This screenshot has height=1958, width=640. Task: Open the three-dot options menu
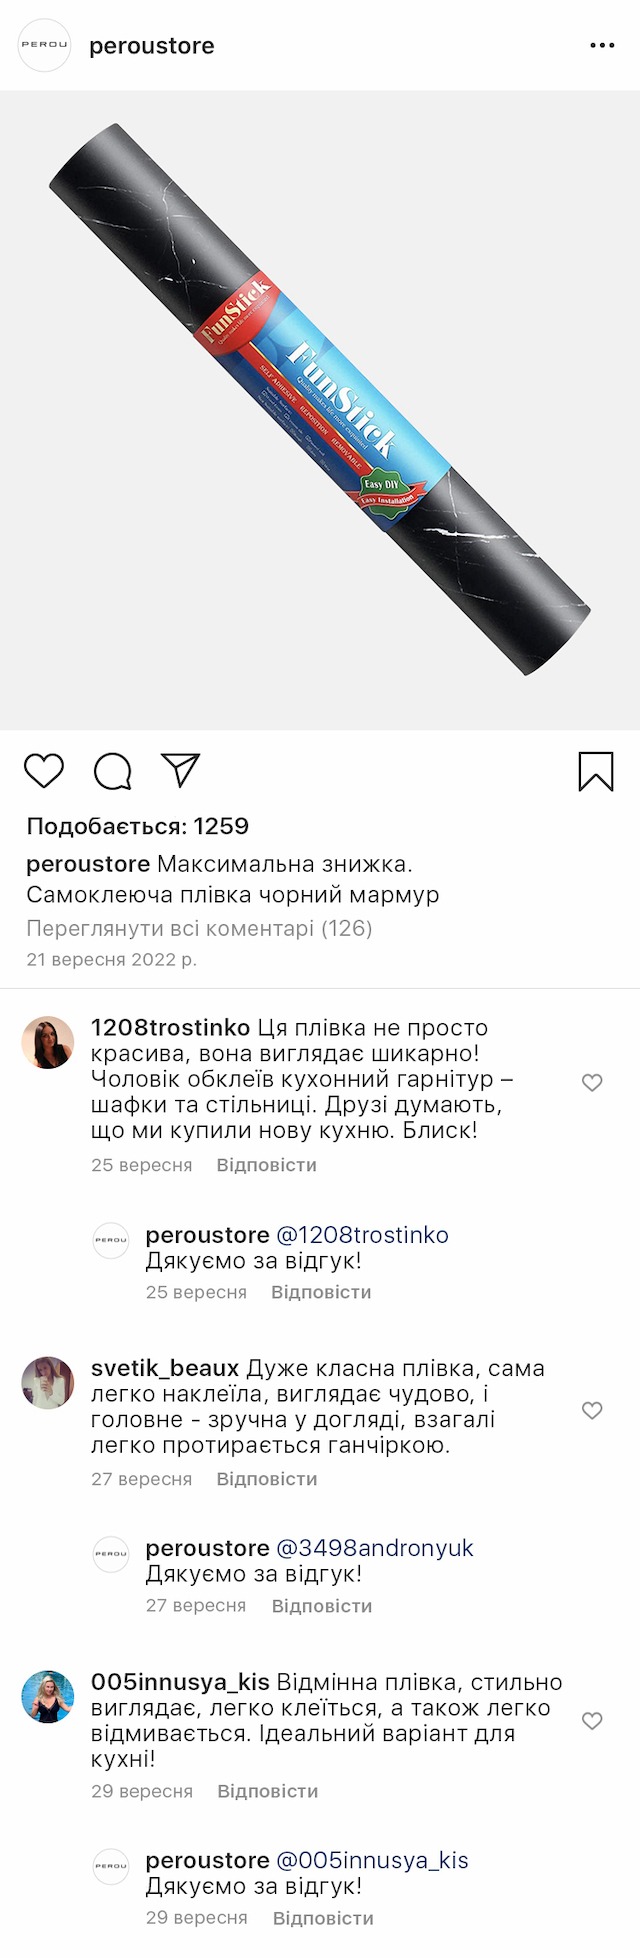[602, 46]
